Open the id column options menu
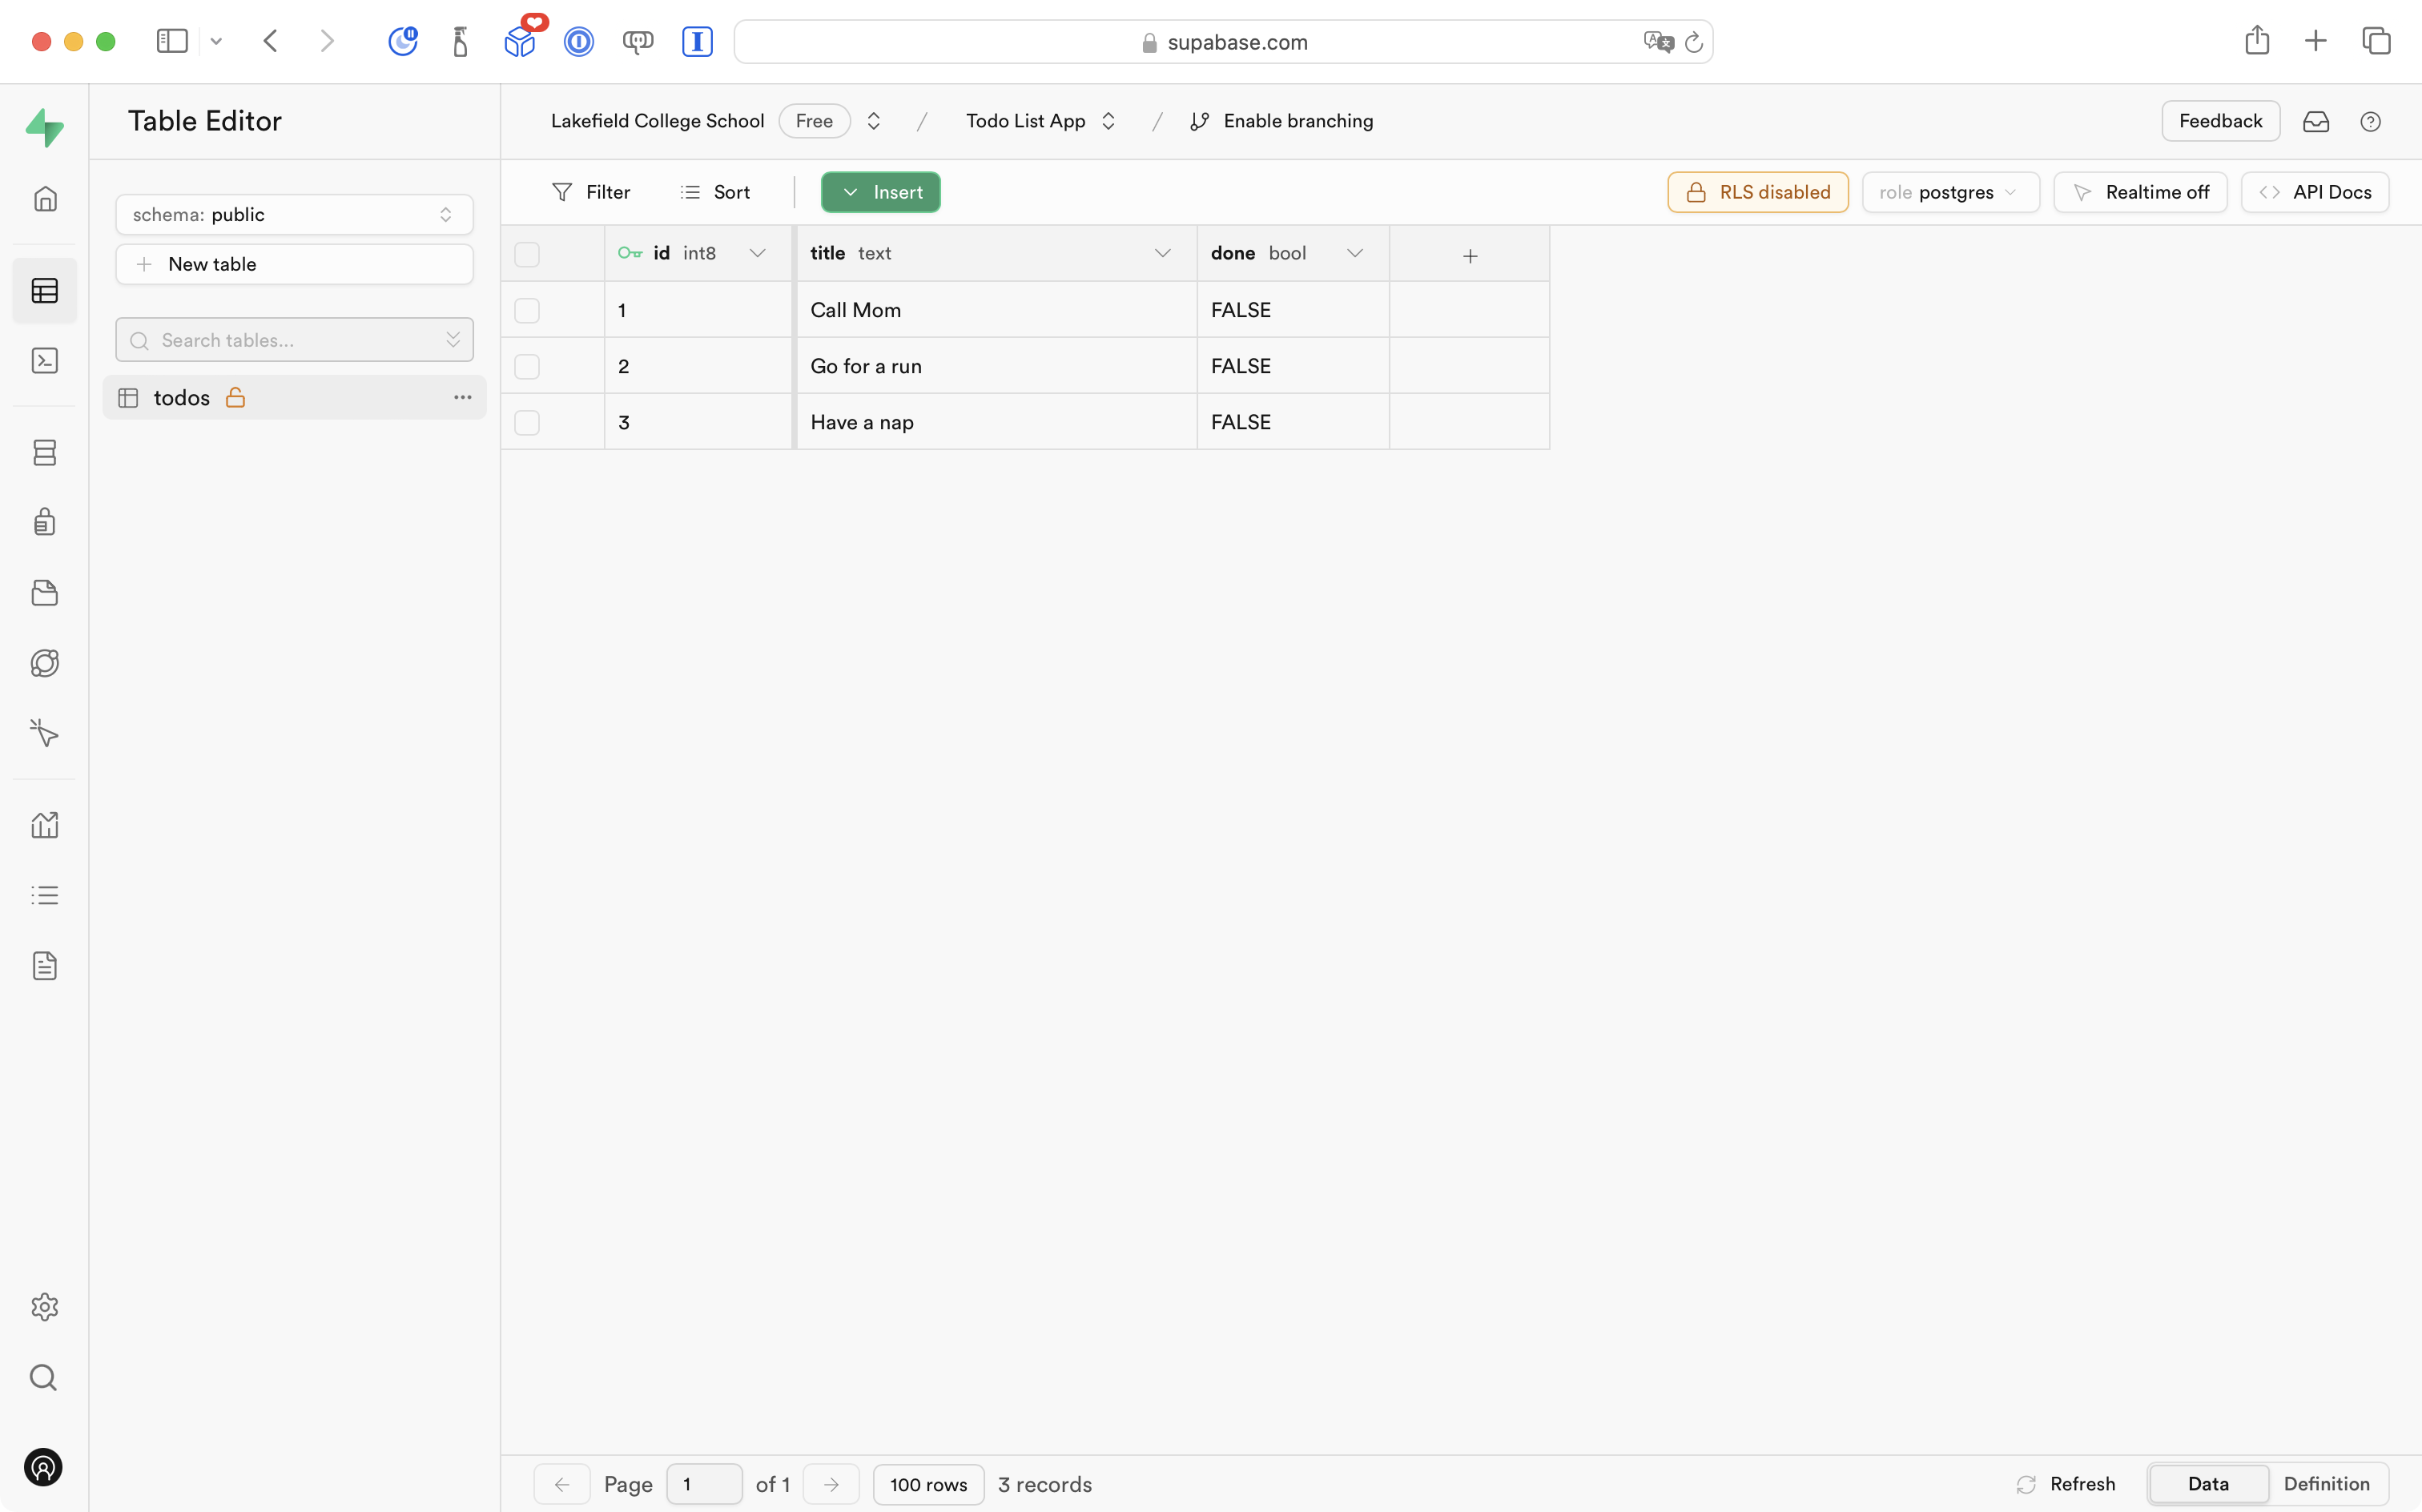2422x1512 pixels. (x=757, y=253)
